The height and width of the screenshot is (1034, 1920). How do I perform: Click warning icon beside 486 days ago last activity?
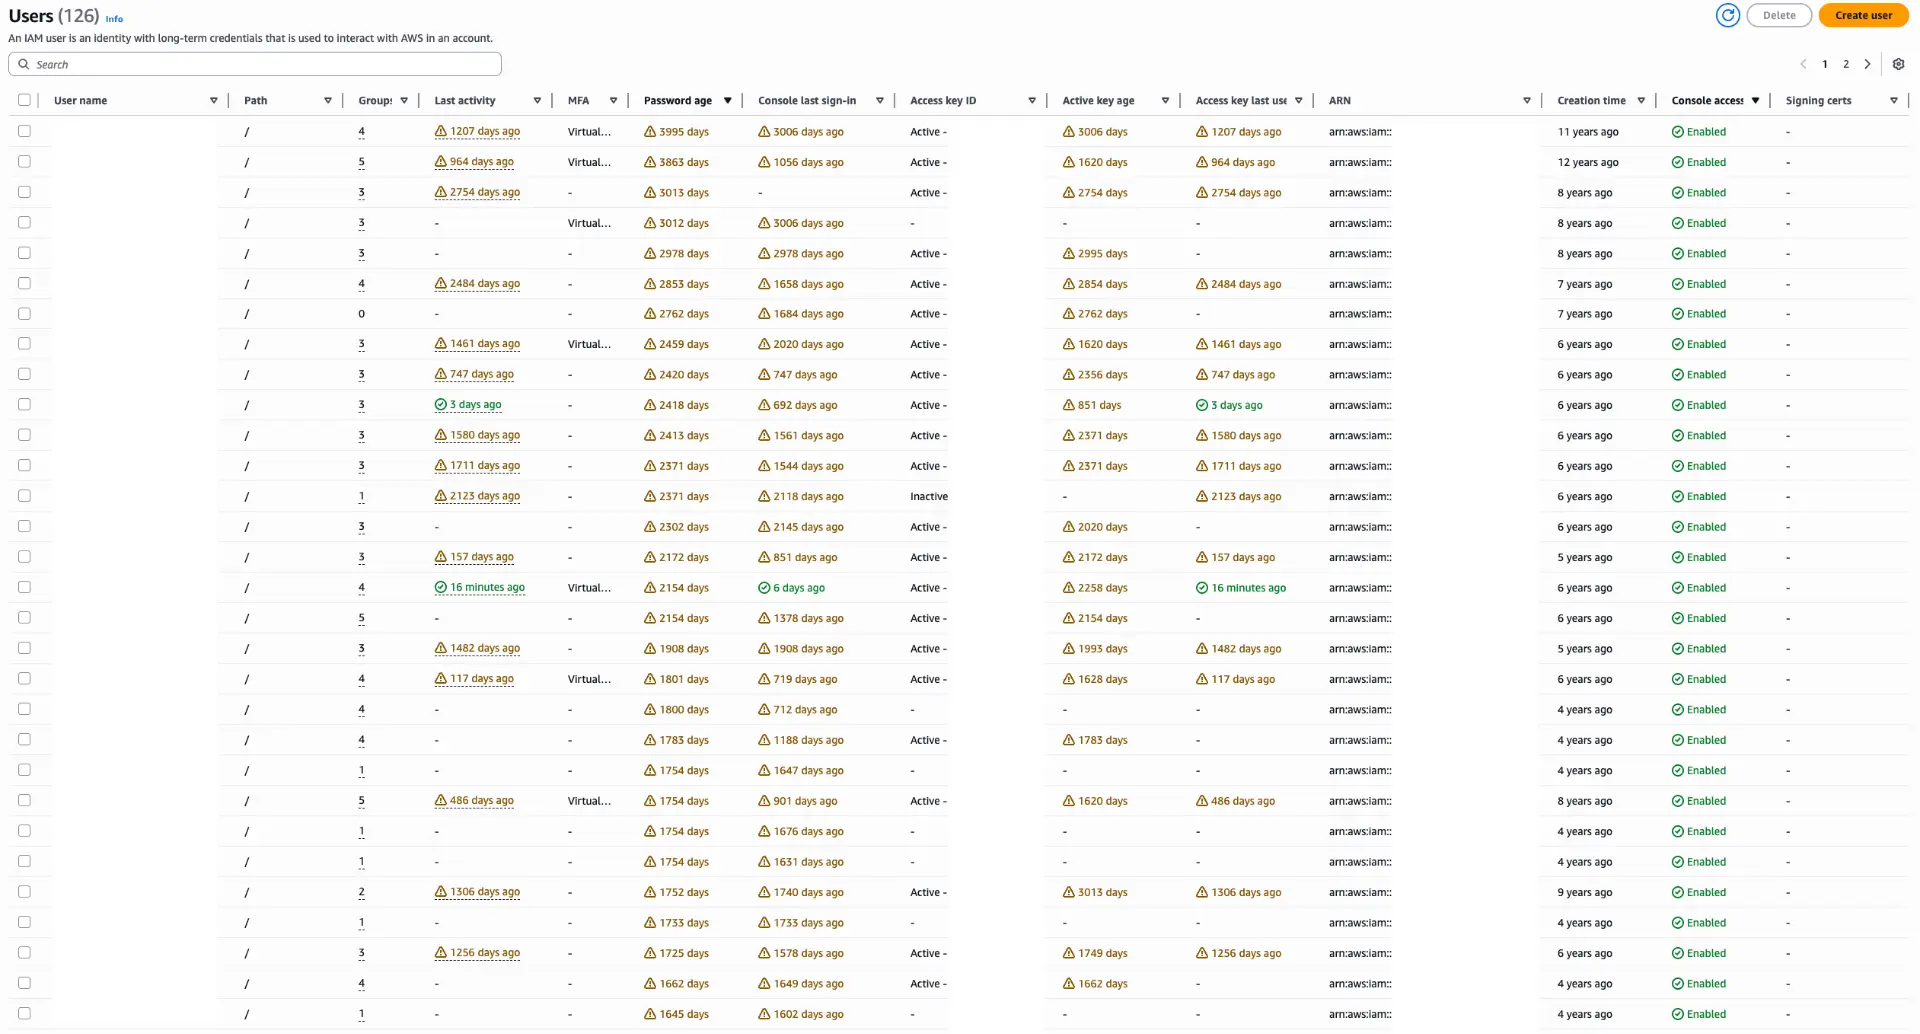(x=440, y=801)
